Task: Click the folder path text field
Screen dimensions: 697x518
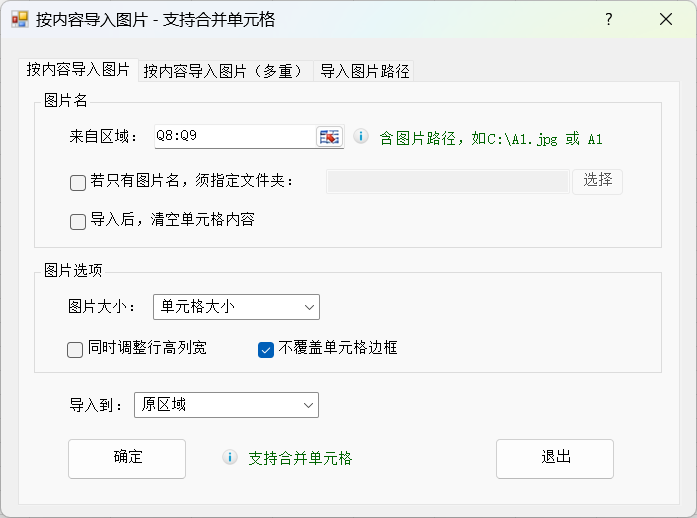Action: (x=447, y=181)
